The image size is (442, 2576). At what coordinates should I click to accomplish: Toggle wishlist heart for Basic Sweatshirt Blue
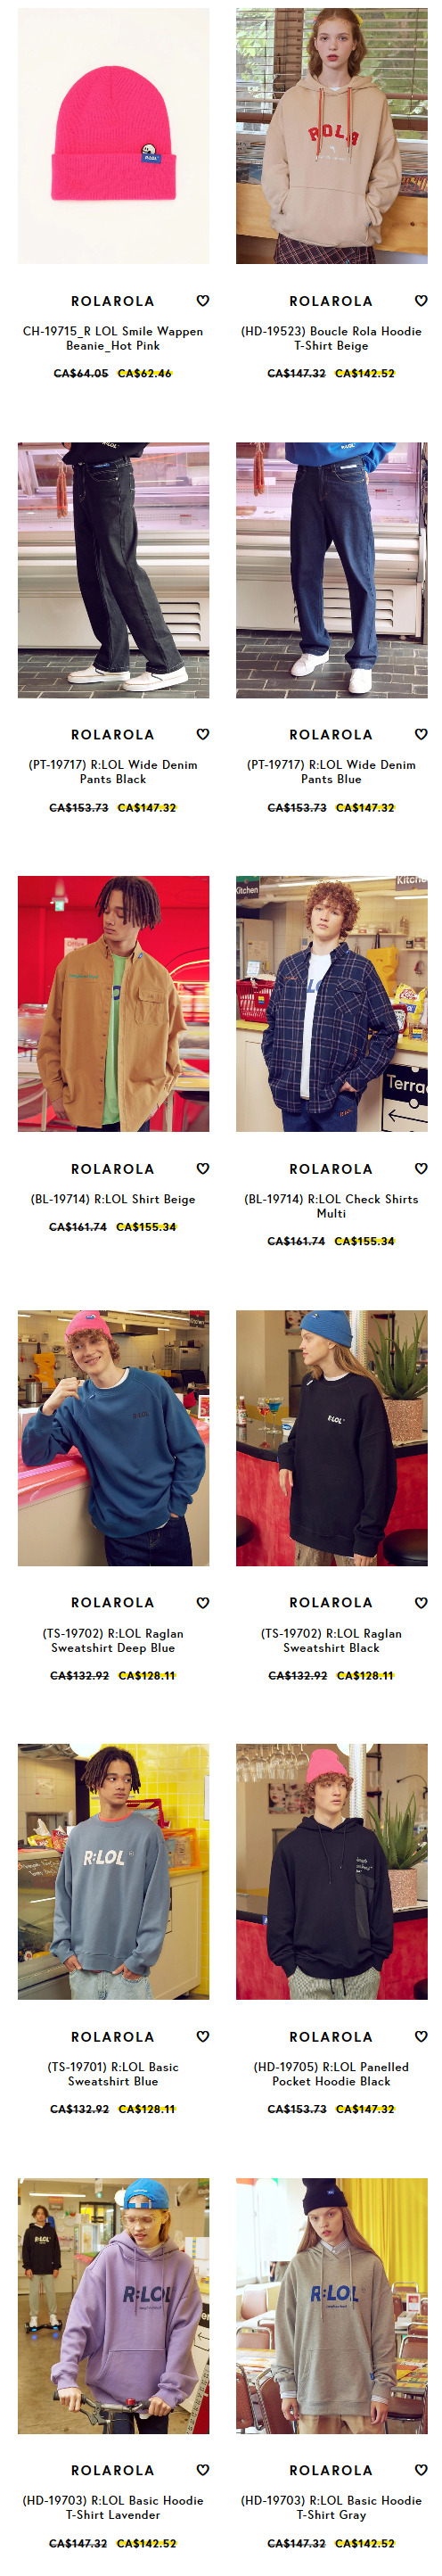(203, 2036)
